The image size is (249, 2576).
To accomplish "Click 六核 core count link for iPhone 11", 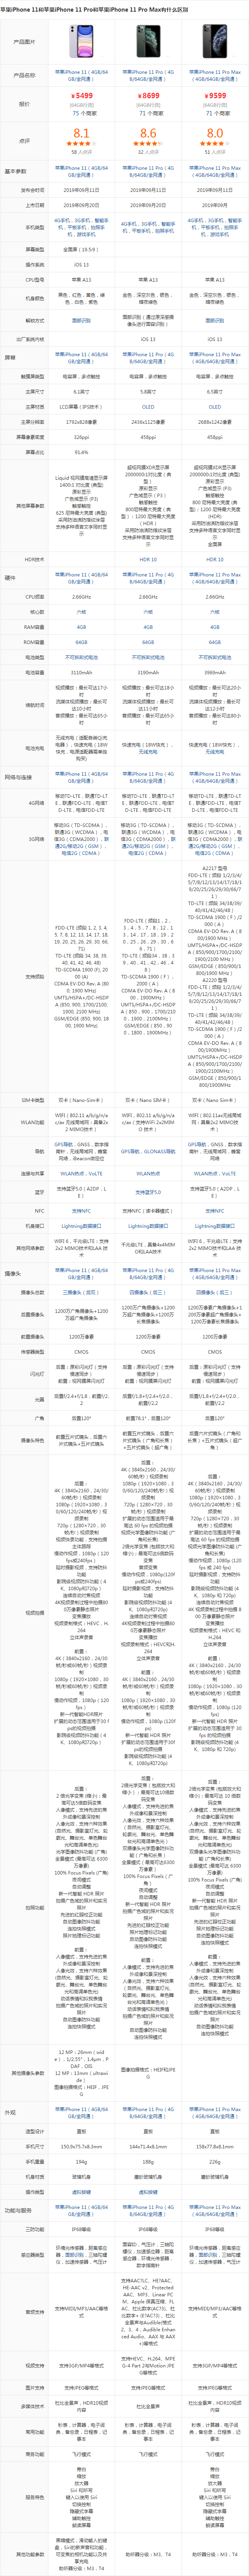I will 81,612.
